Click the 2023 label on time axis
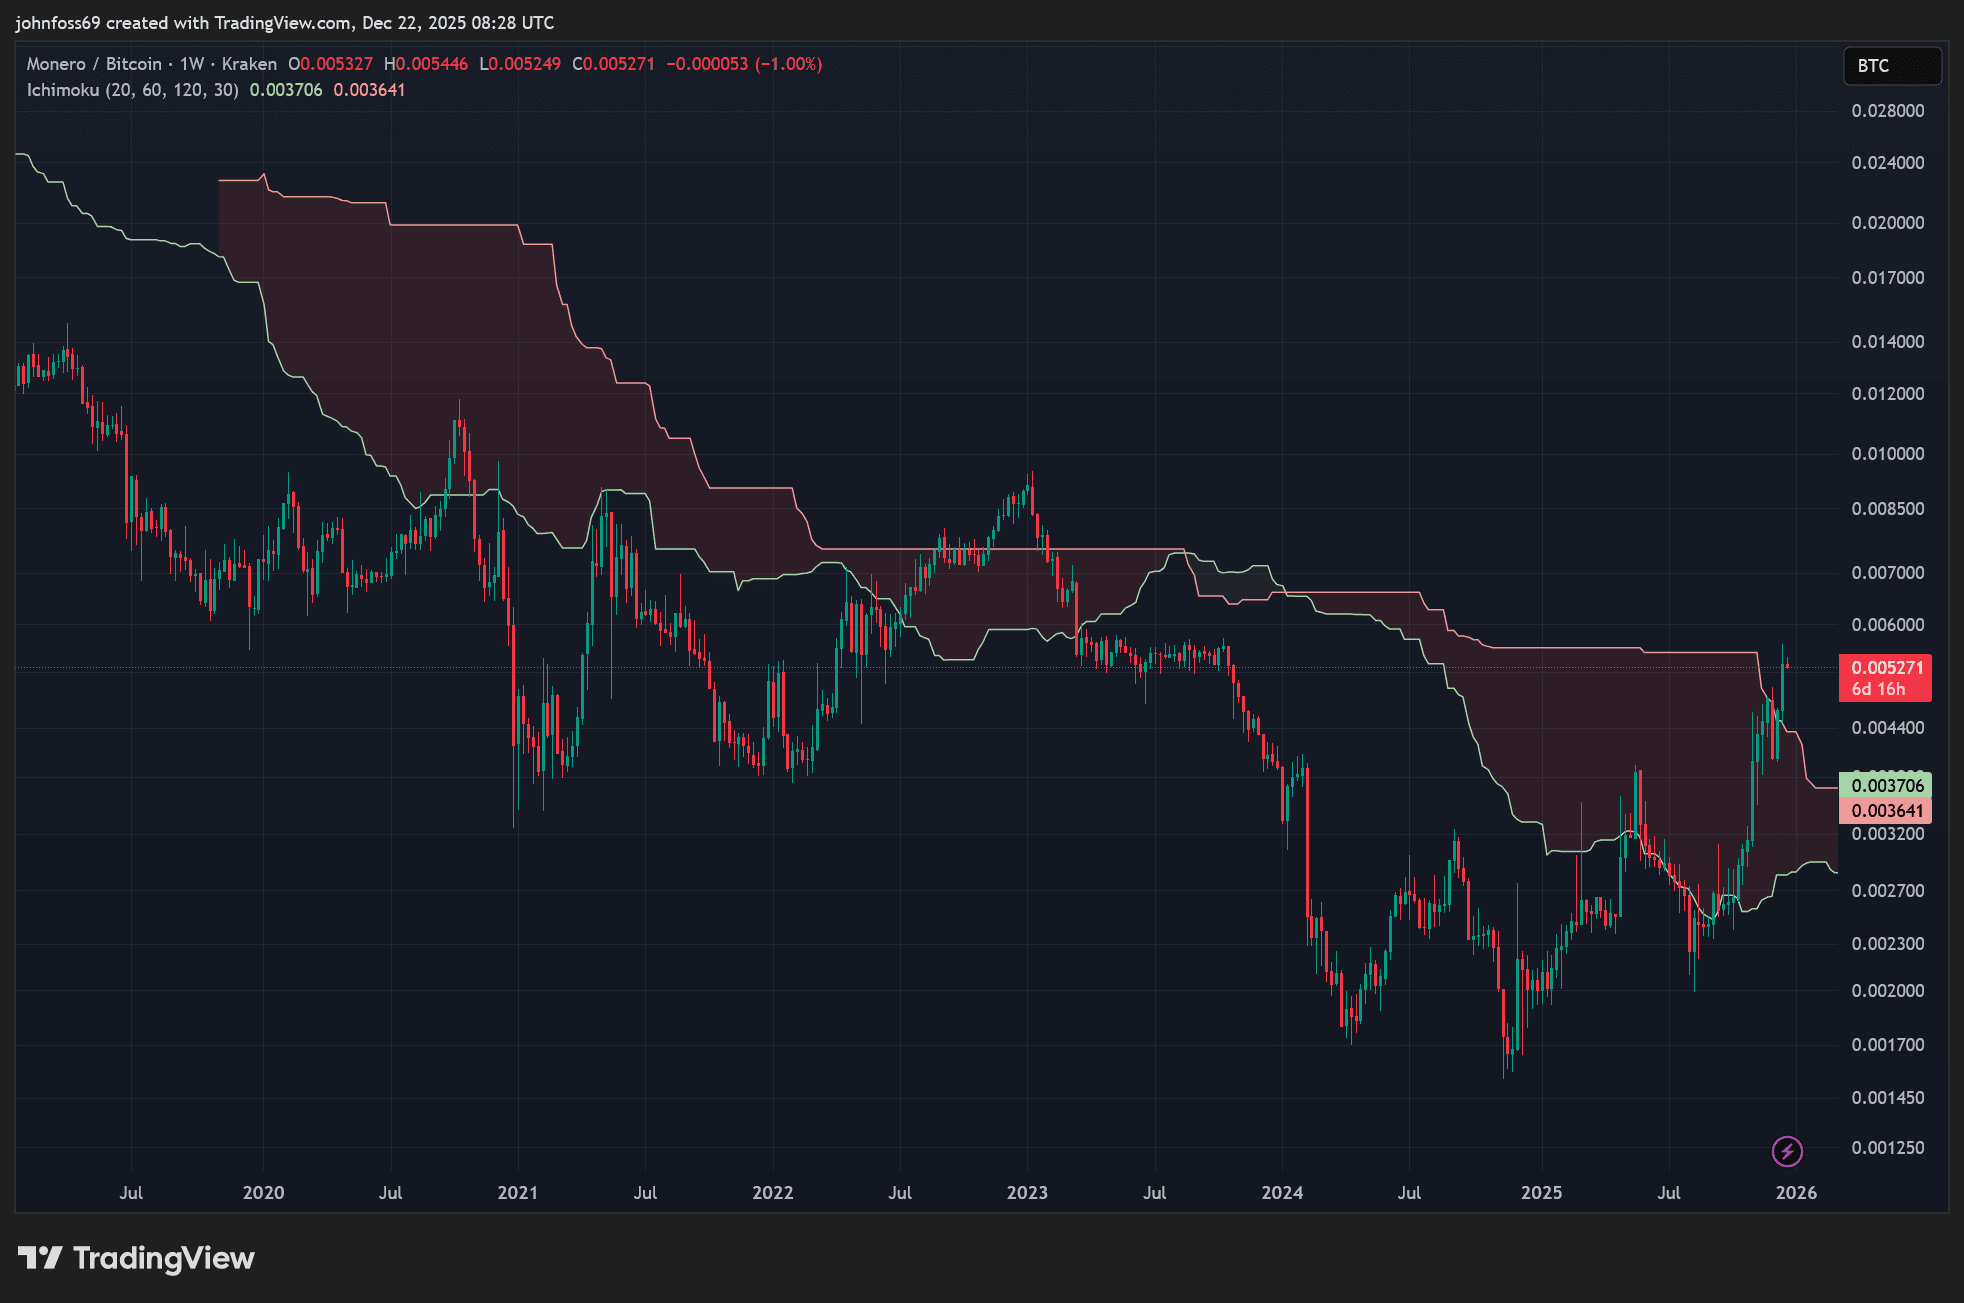This screenshot has width=1964, height=1303. [x=1027, y=1192]
